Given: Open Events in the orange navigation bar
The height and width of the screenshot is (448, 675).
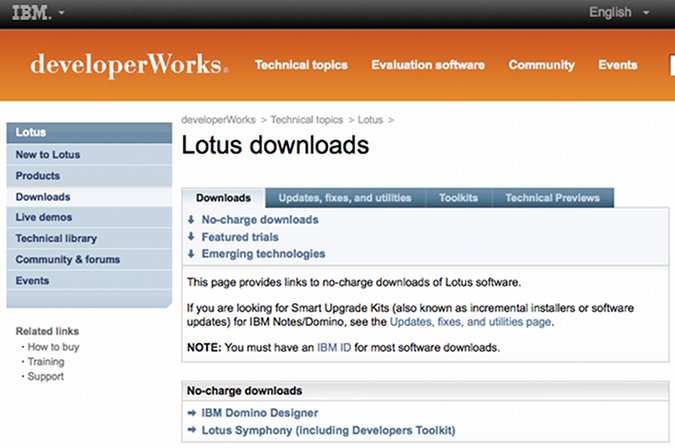Looking at the screenshot, I should (x=618, y=65).
